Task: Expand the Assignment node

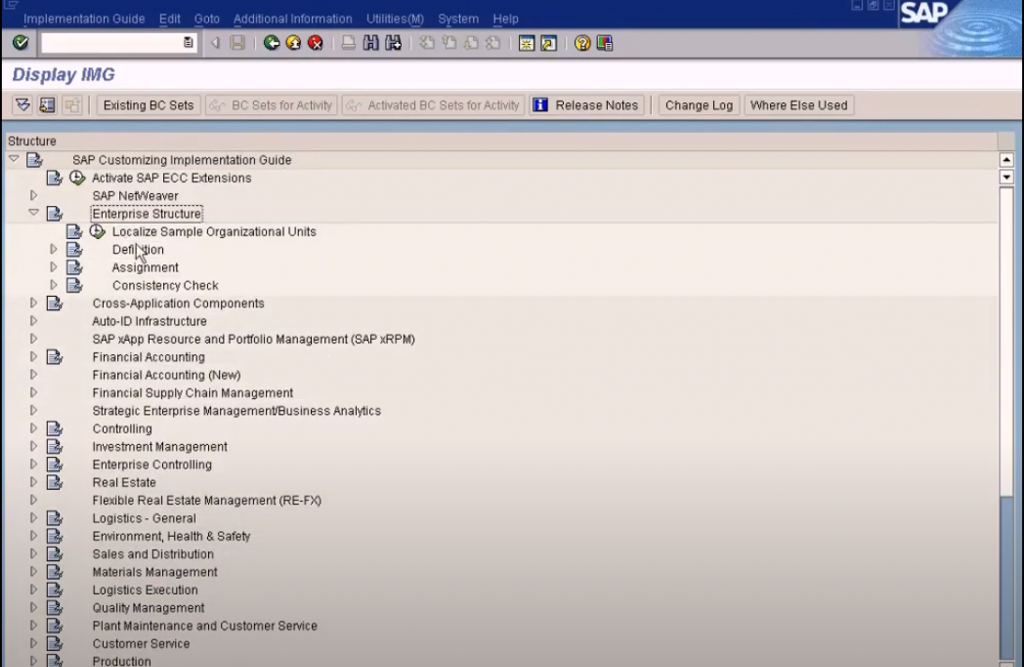Action: click(54, 267)
